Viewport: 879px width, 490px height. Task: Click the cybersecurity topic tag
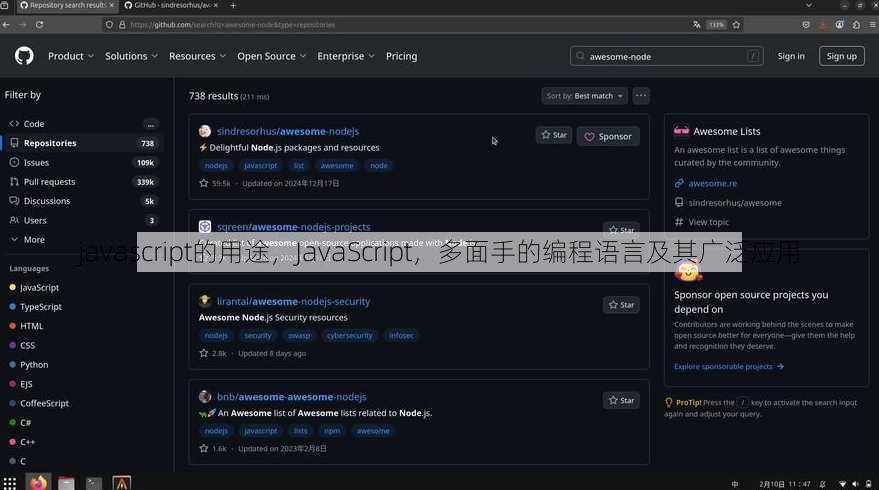click(x=349, y=335)
